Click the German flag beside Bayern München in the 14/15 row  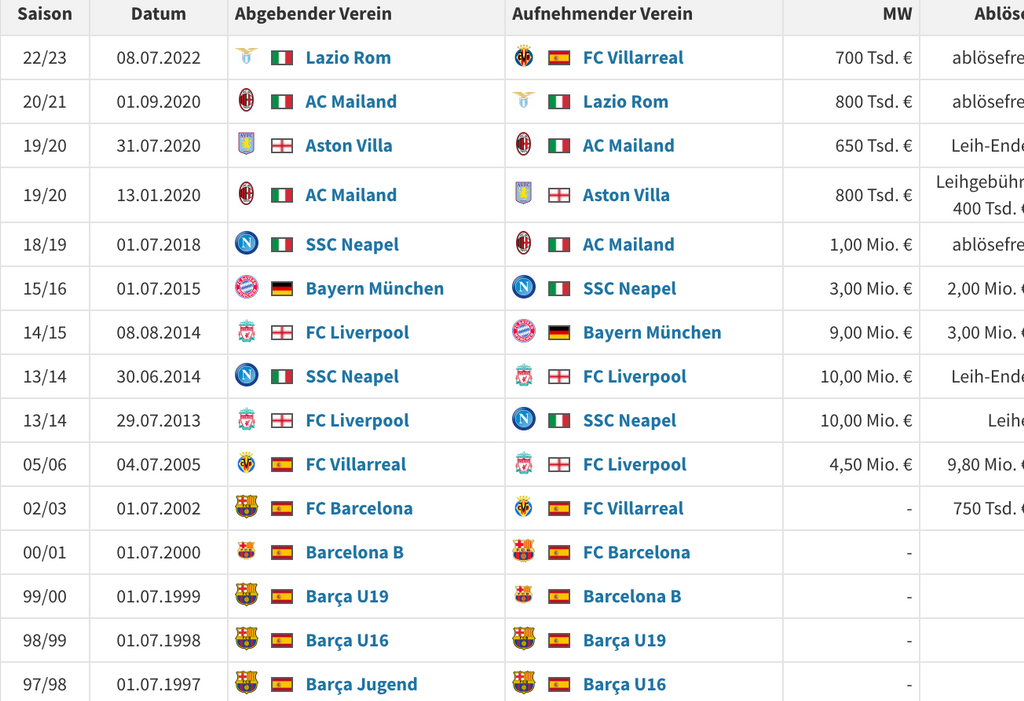559,332
